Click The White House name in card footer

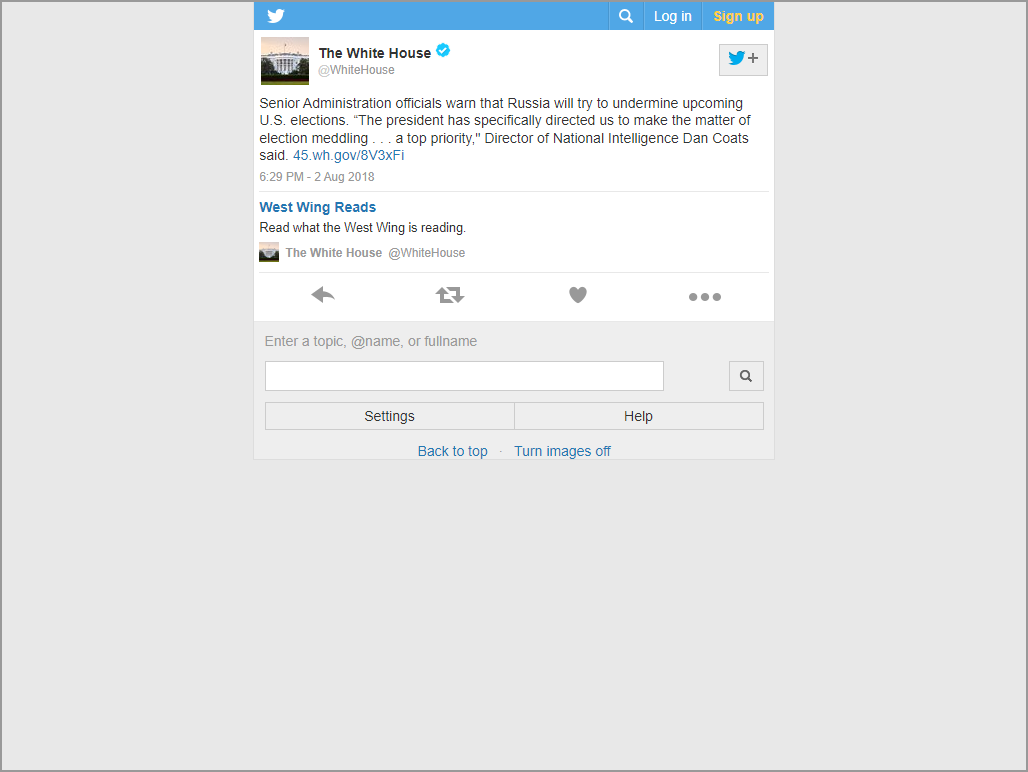334,253
